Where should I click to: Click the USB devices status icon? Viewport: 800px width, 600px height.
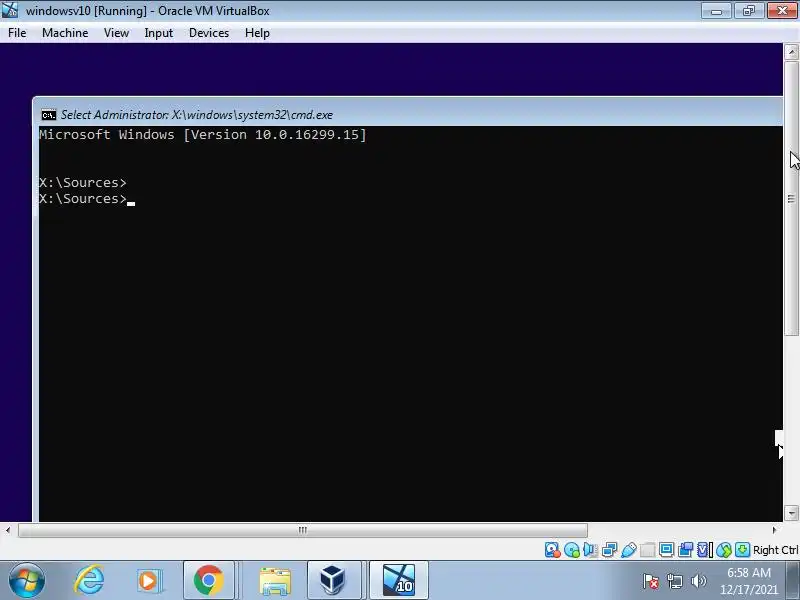[x=629, y=549]
